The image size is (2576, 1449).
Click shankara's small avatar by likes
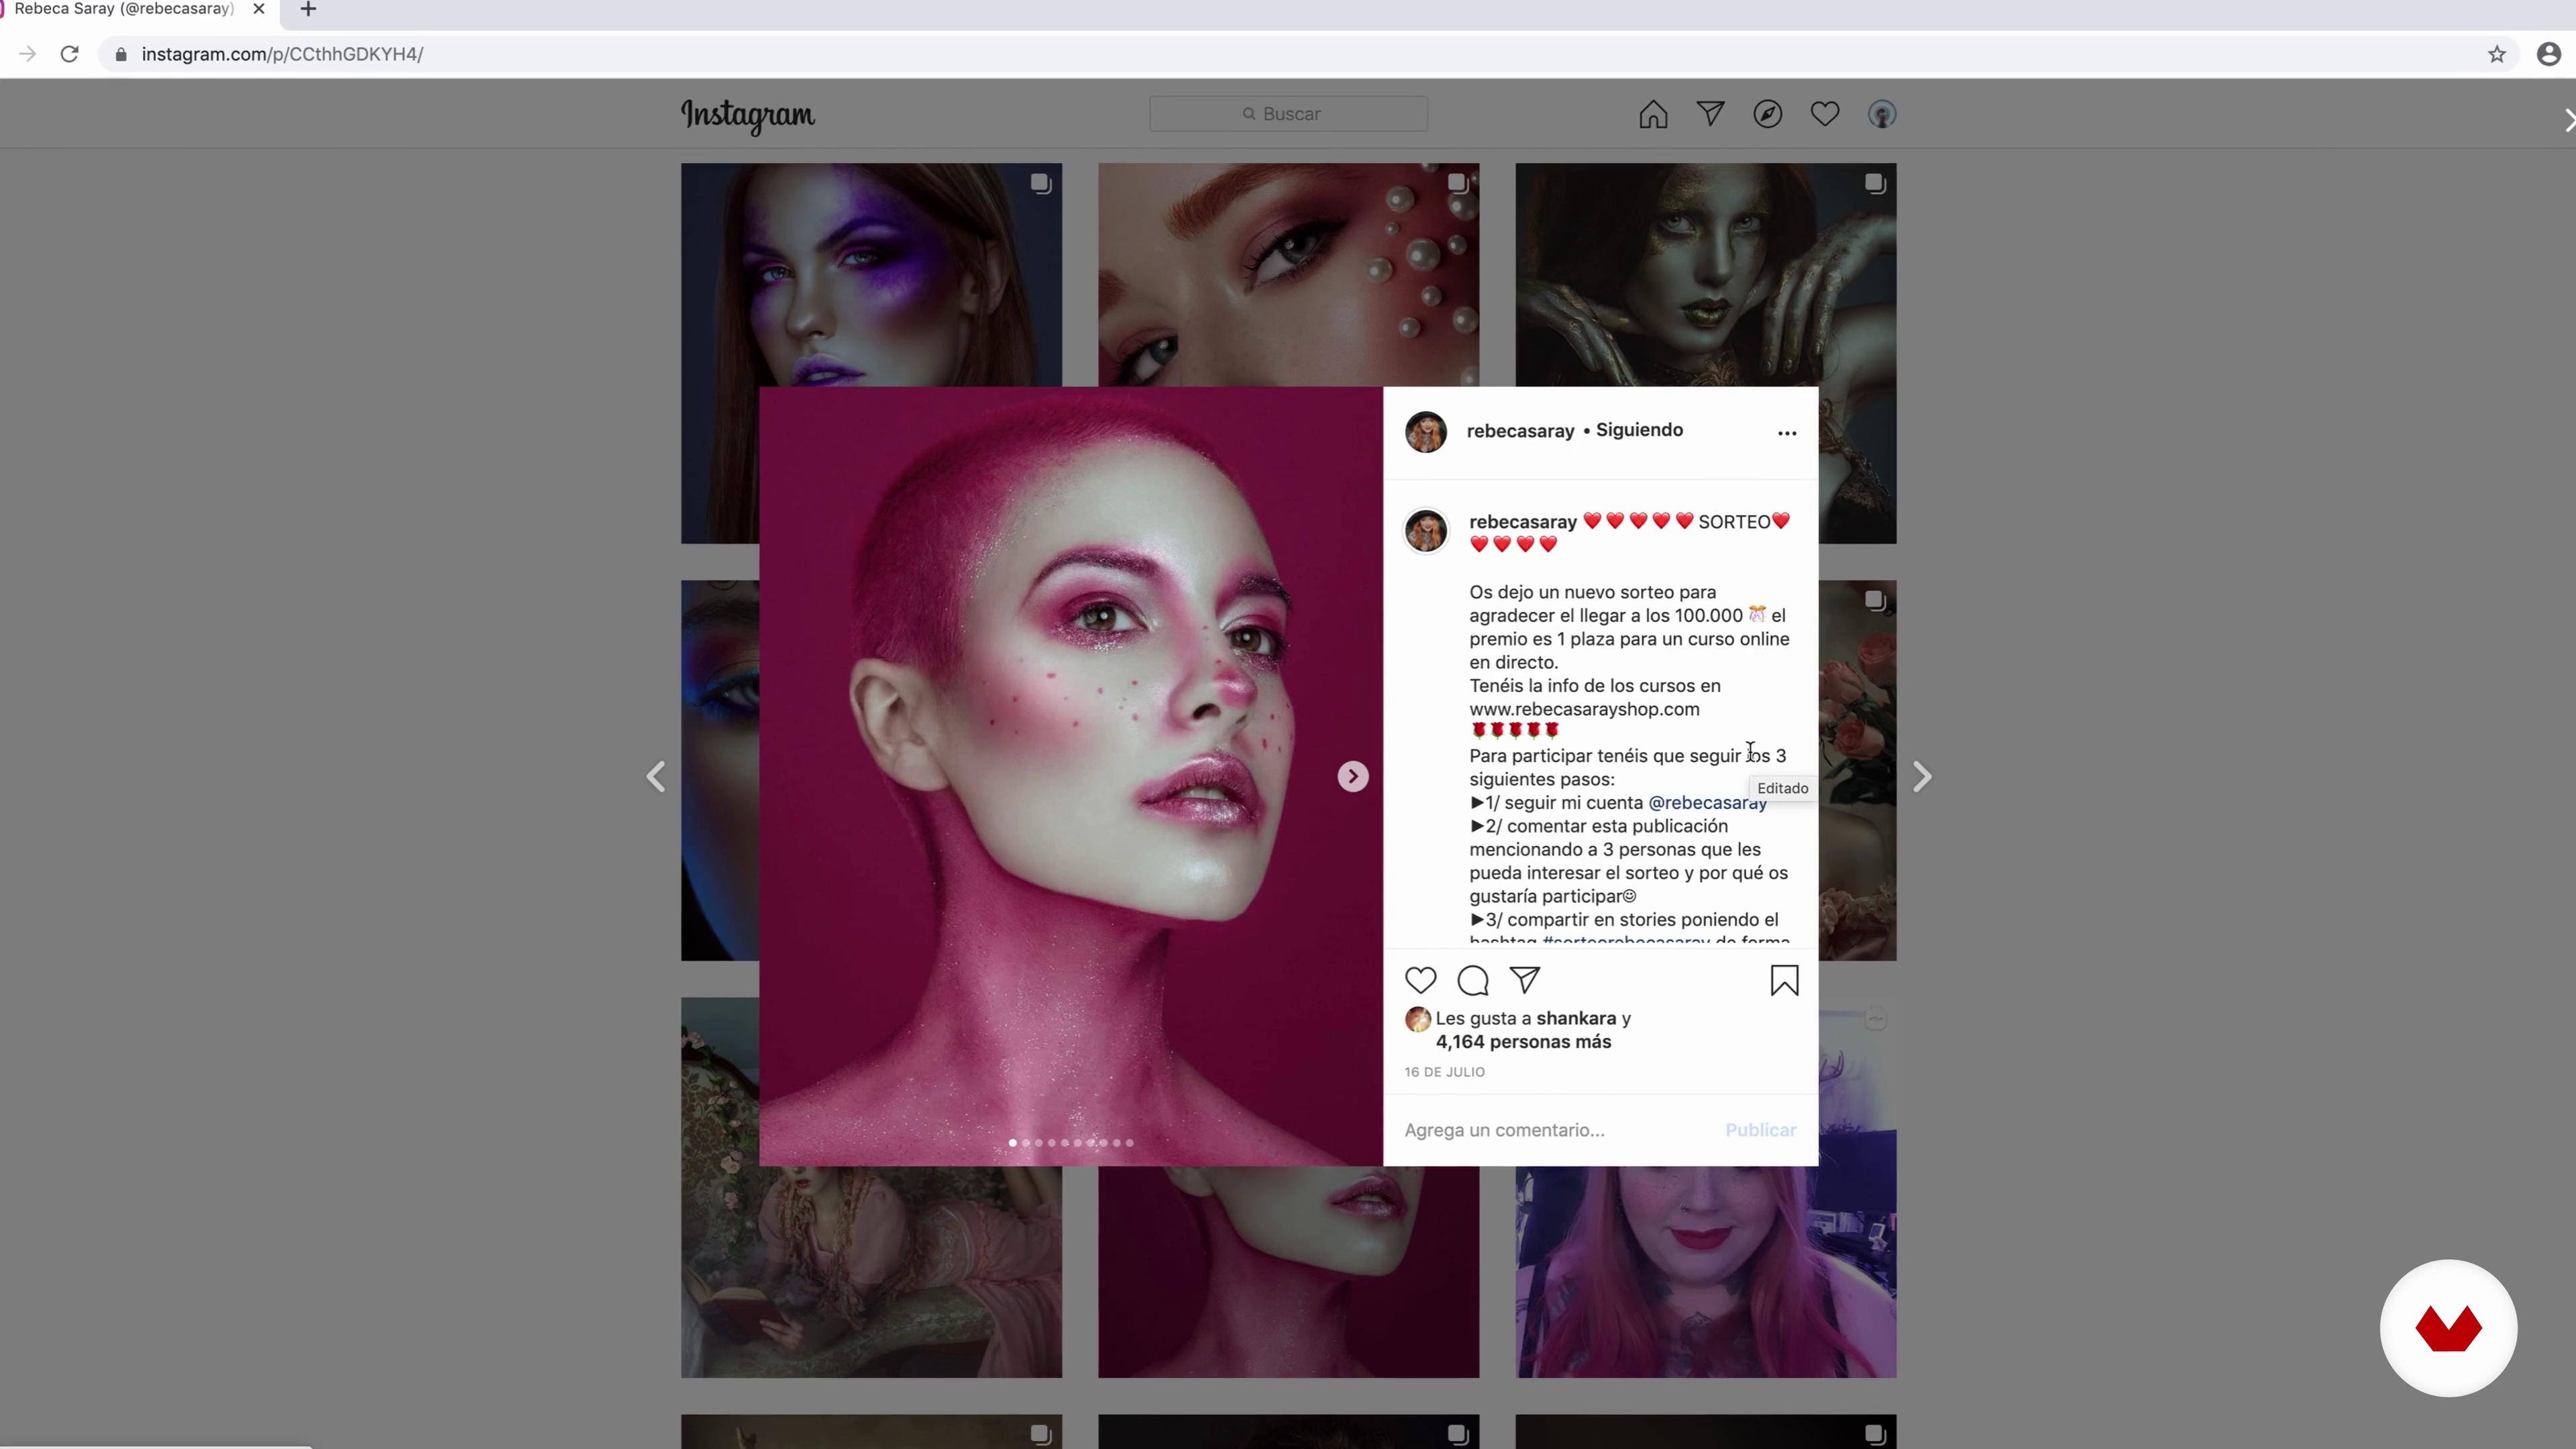[1417, 1019]
